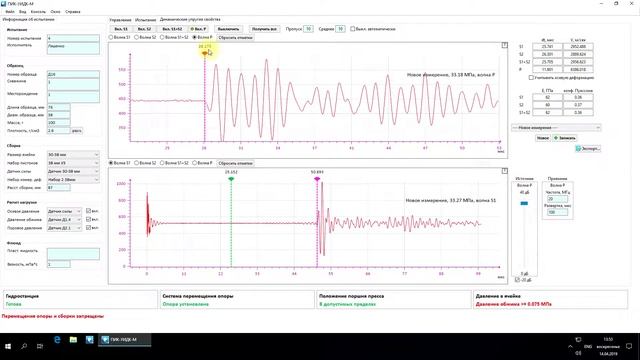The height and width of the screenshot is (360, 640).
Task: Click the orange marker on upper chart
Action: 205,53
